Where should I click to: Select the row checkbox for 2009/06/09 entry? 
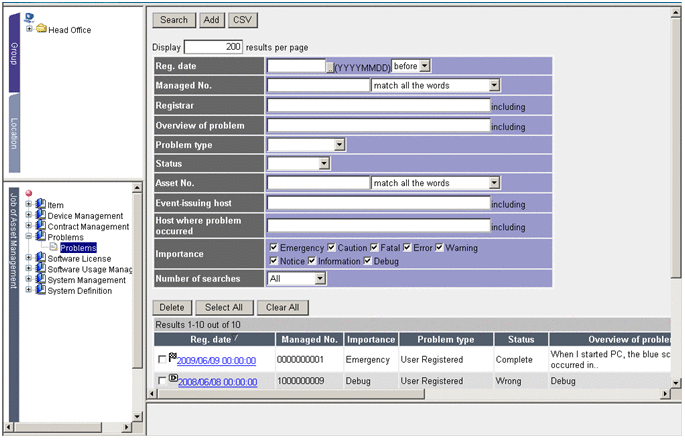[x=163, y=360]
